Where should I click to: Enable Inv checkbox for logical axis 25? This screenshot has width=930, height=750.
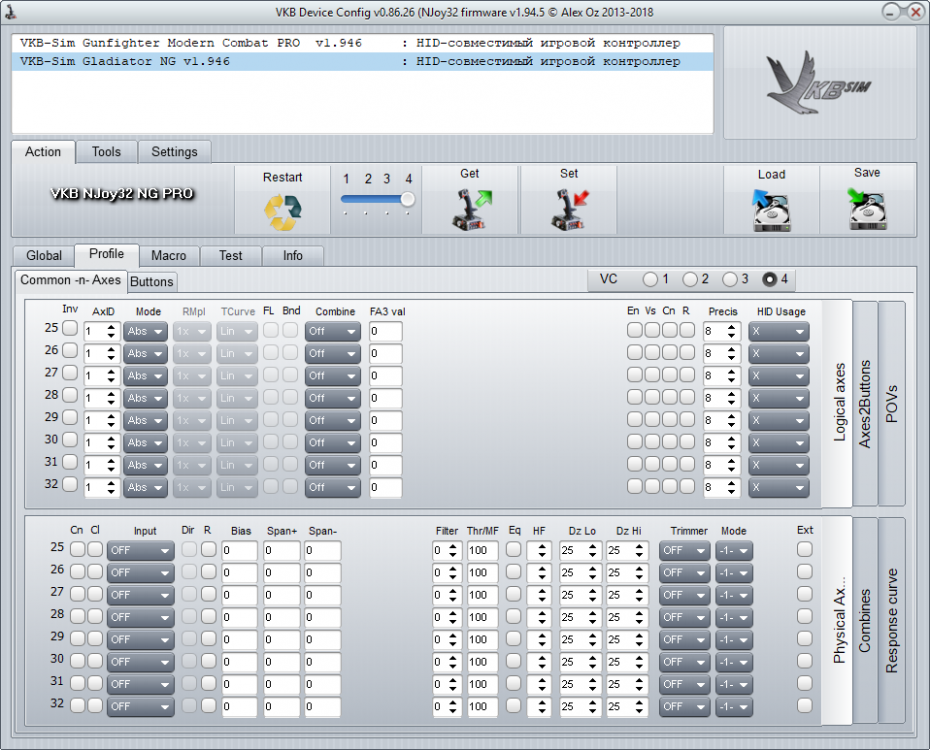pos(70,327)
